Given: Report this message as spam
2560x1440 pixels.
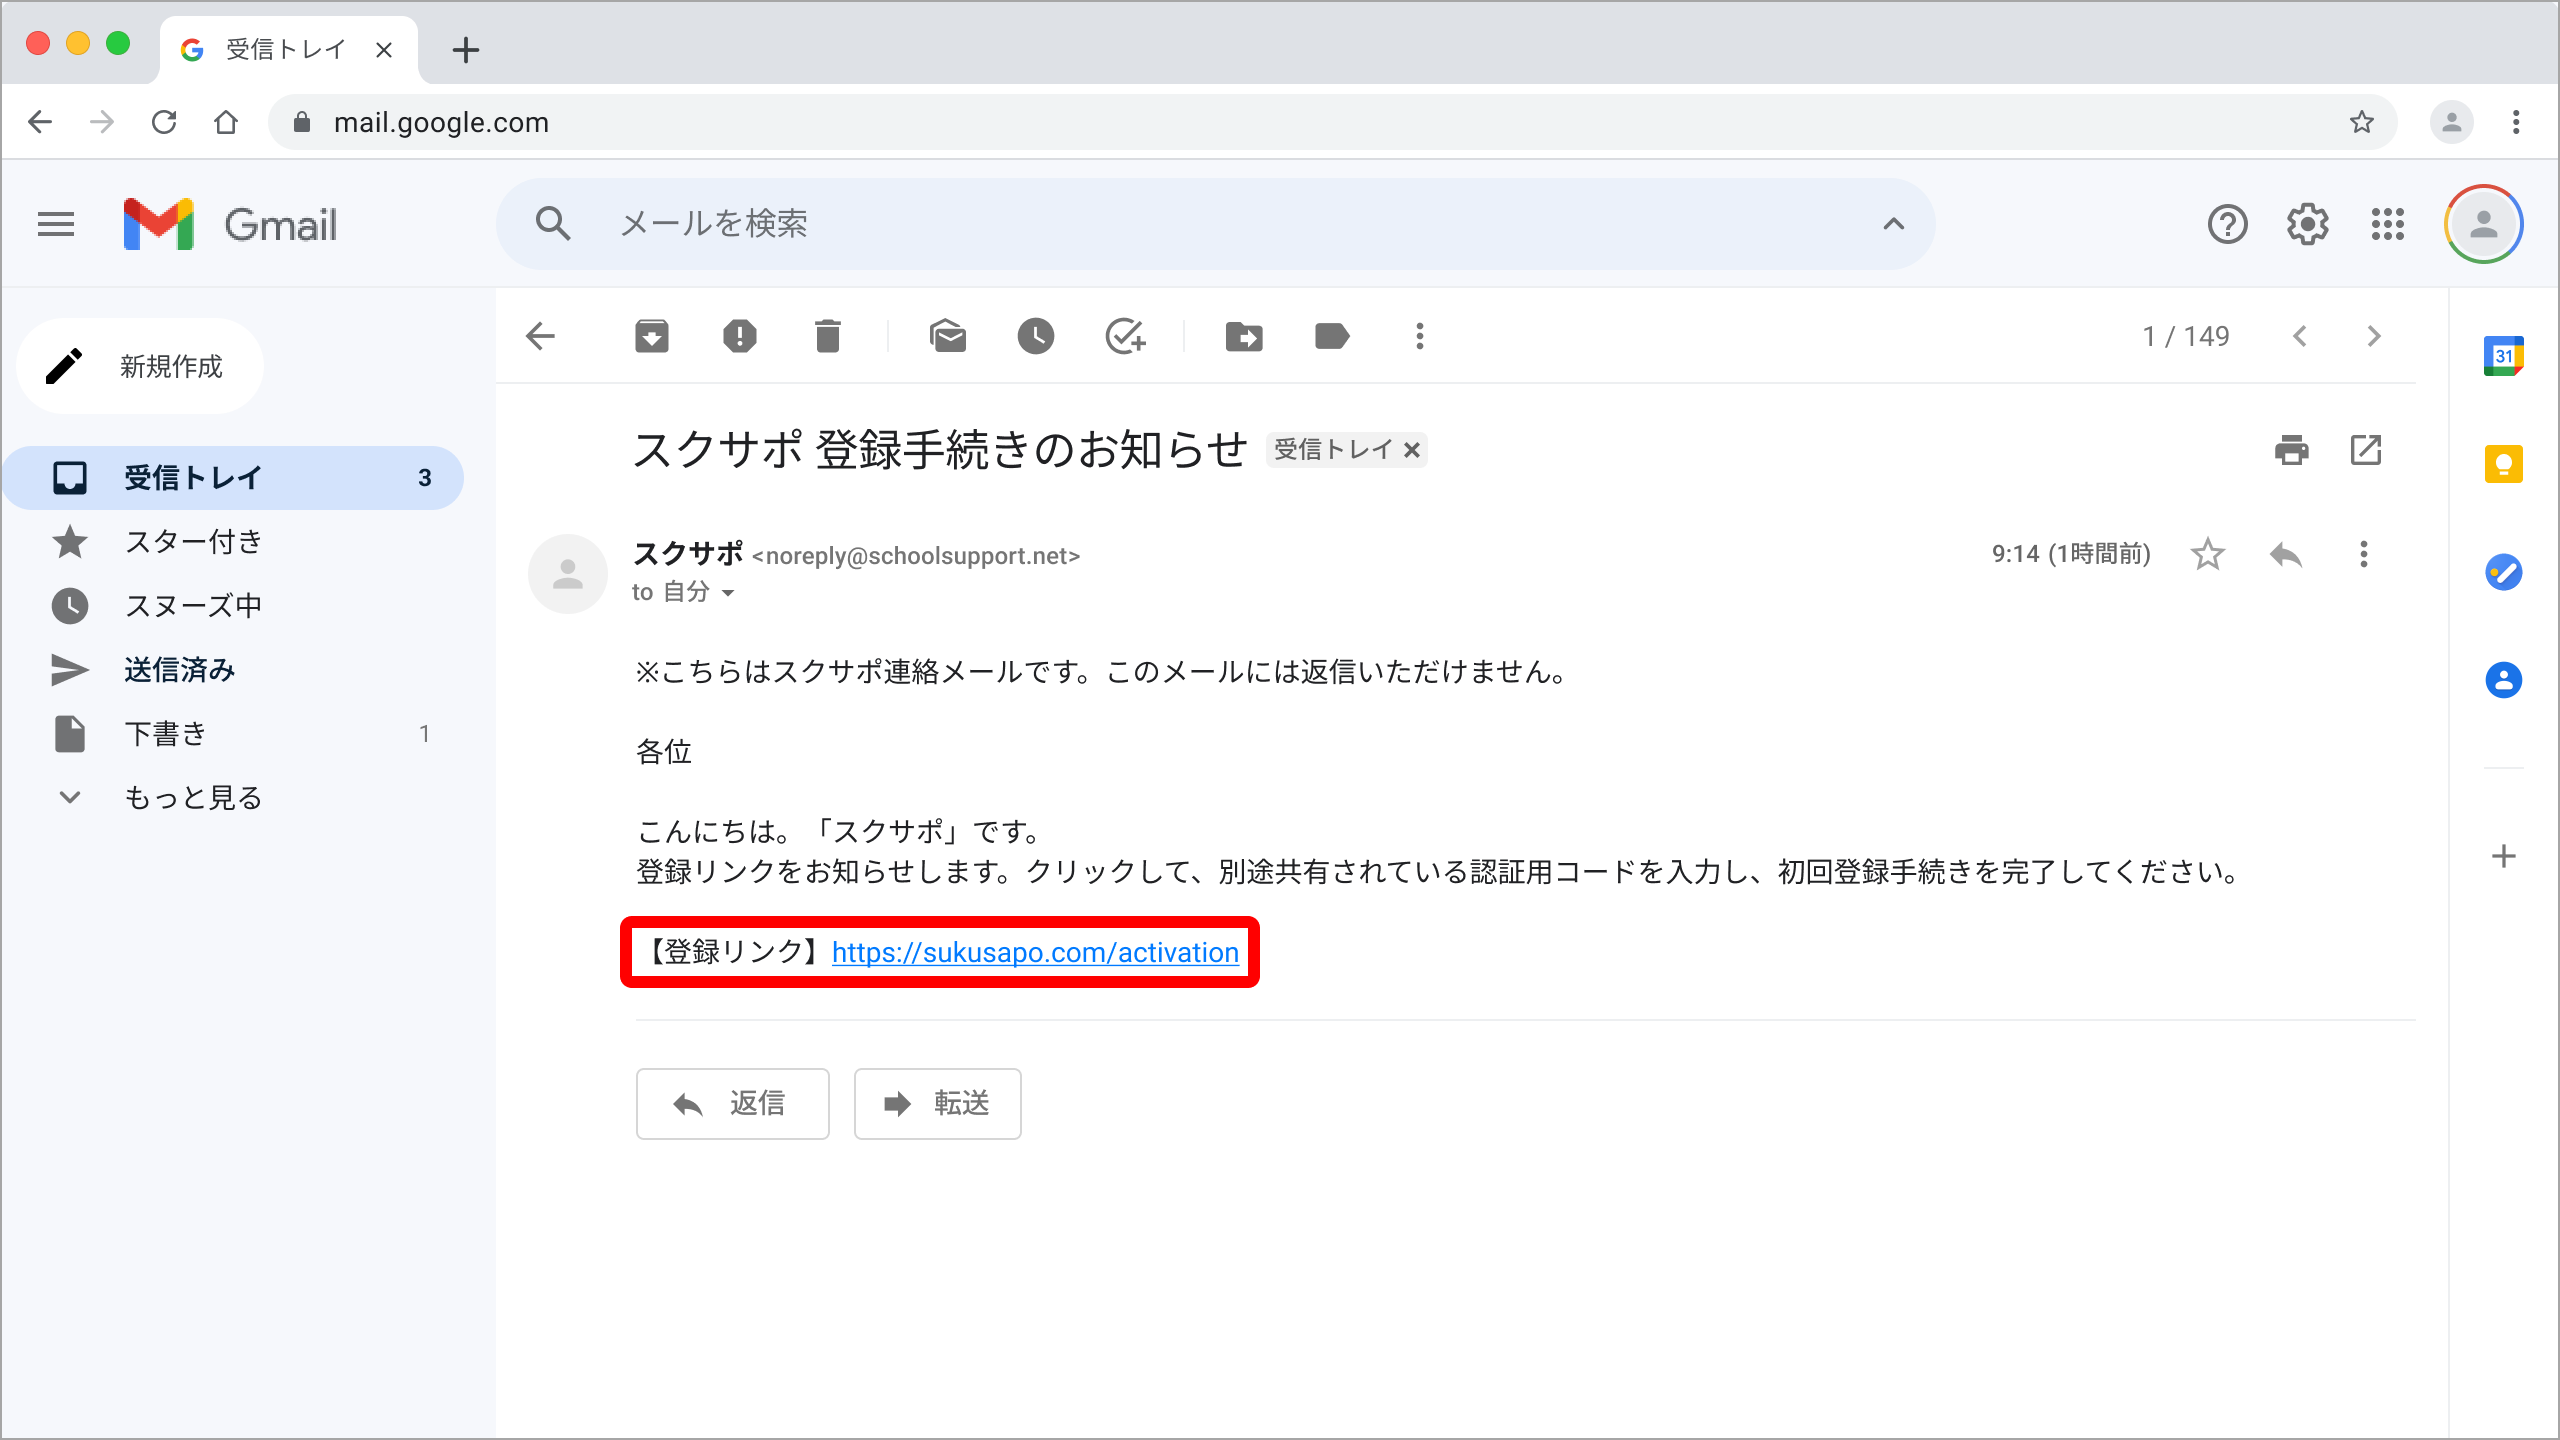Looking at the screenshot, I should click(740, 336).
